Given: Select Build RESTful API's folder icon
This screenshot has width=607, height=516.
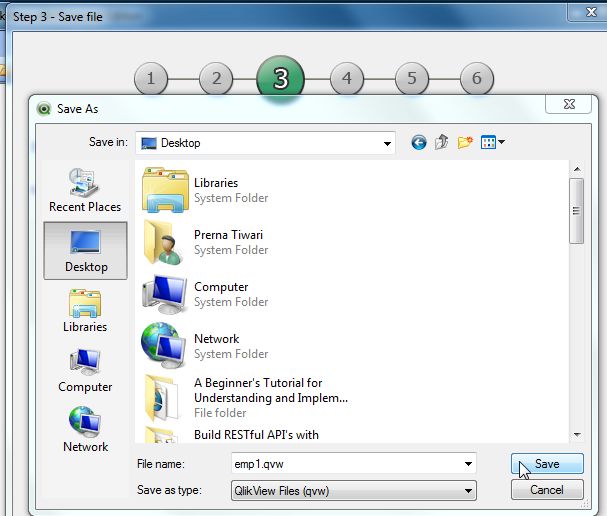Looking at the screenshot, I should 162,435.
